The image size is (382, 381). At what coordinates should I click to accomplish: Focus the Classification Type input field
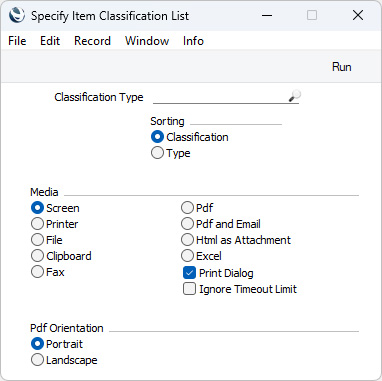(x=221, y=97)
